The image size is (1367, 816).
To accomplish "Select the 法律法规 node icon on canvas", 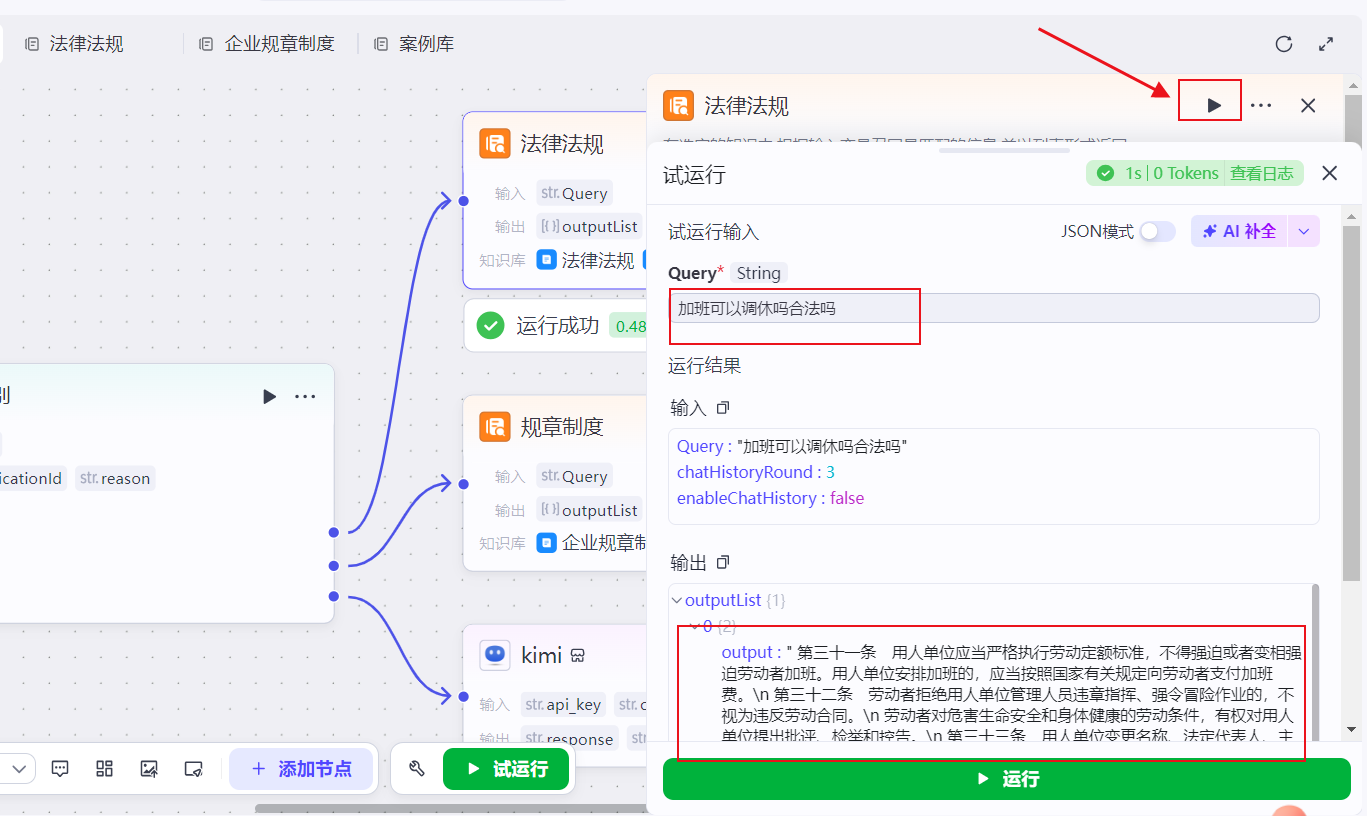I will [x=495, y=144].
